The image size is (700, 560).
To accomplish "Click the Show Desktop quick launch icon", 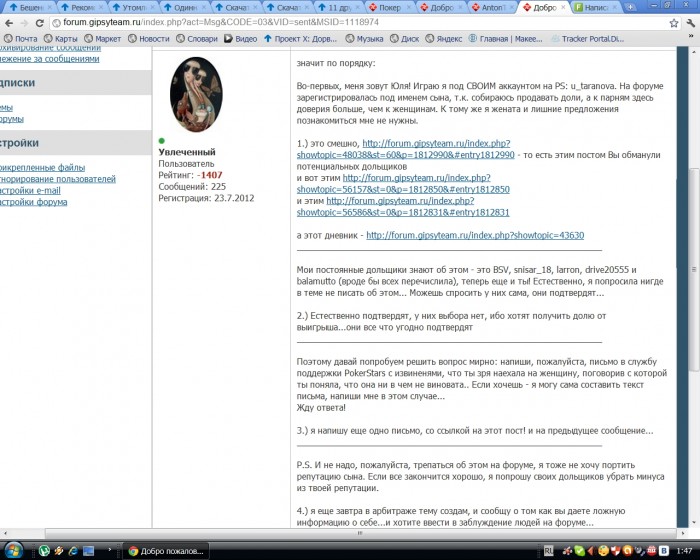I will click(88, 551).
